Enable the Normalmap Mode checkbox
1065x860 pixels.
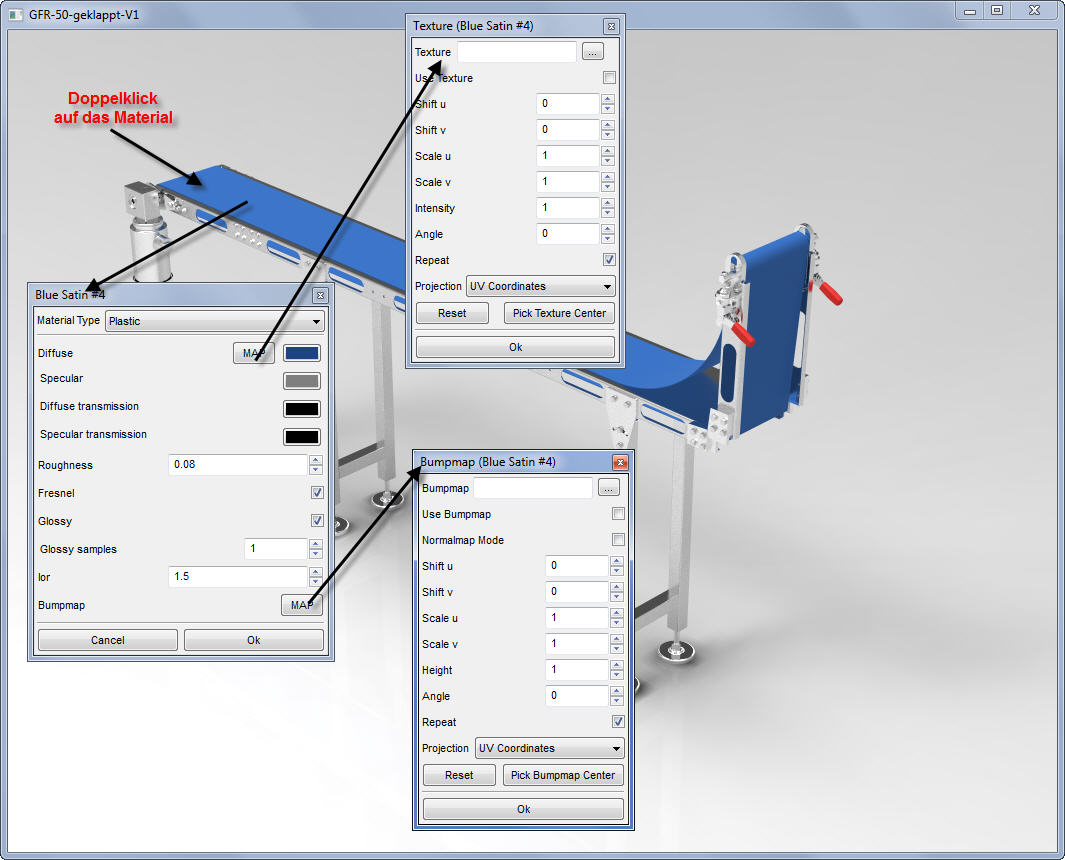pyautogui.click(x=618, y=539)
